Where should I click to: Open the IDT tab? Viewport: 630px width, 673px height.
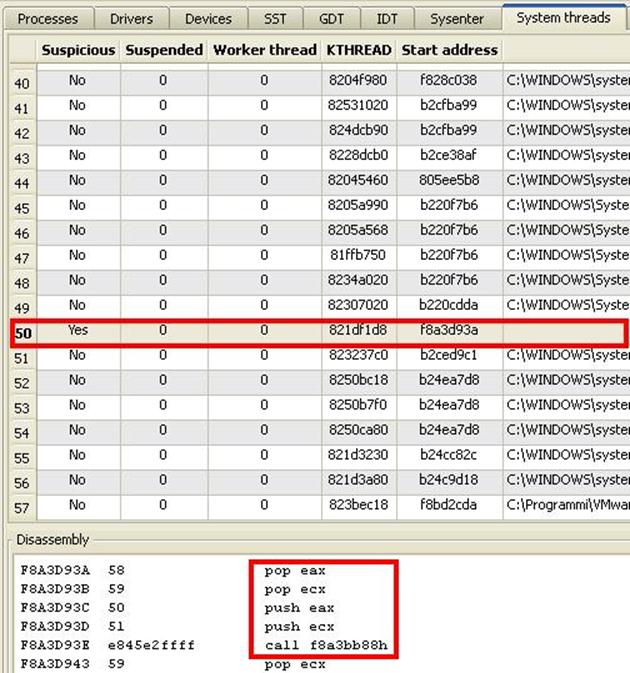[387, 19]
